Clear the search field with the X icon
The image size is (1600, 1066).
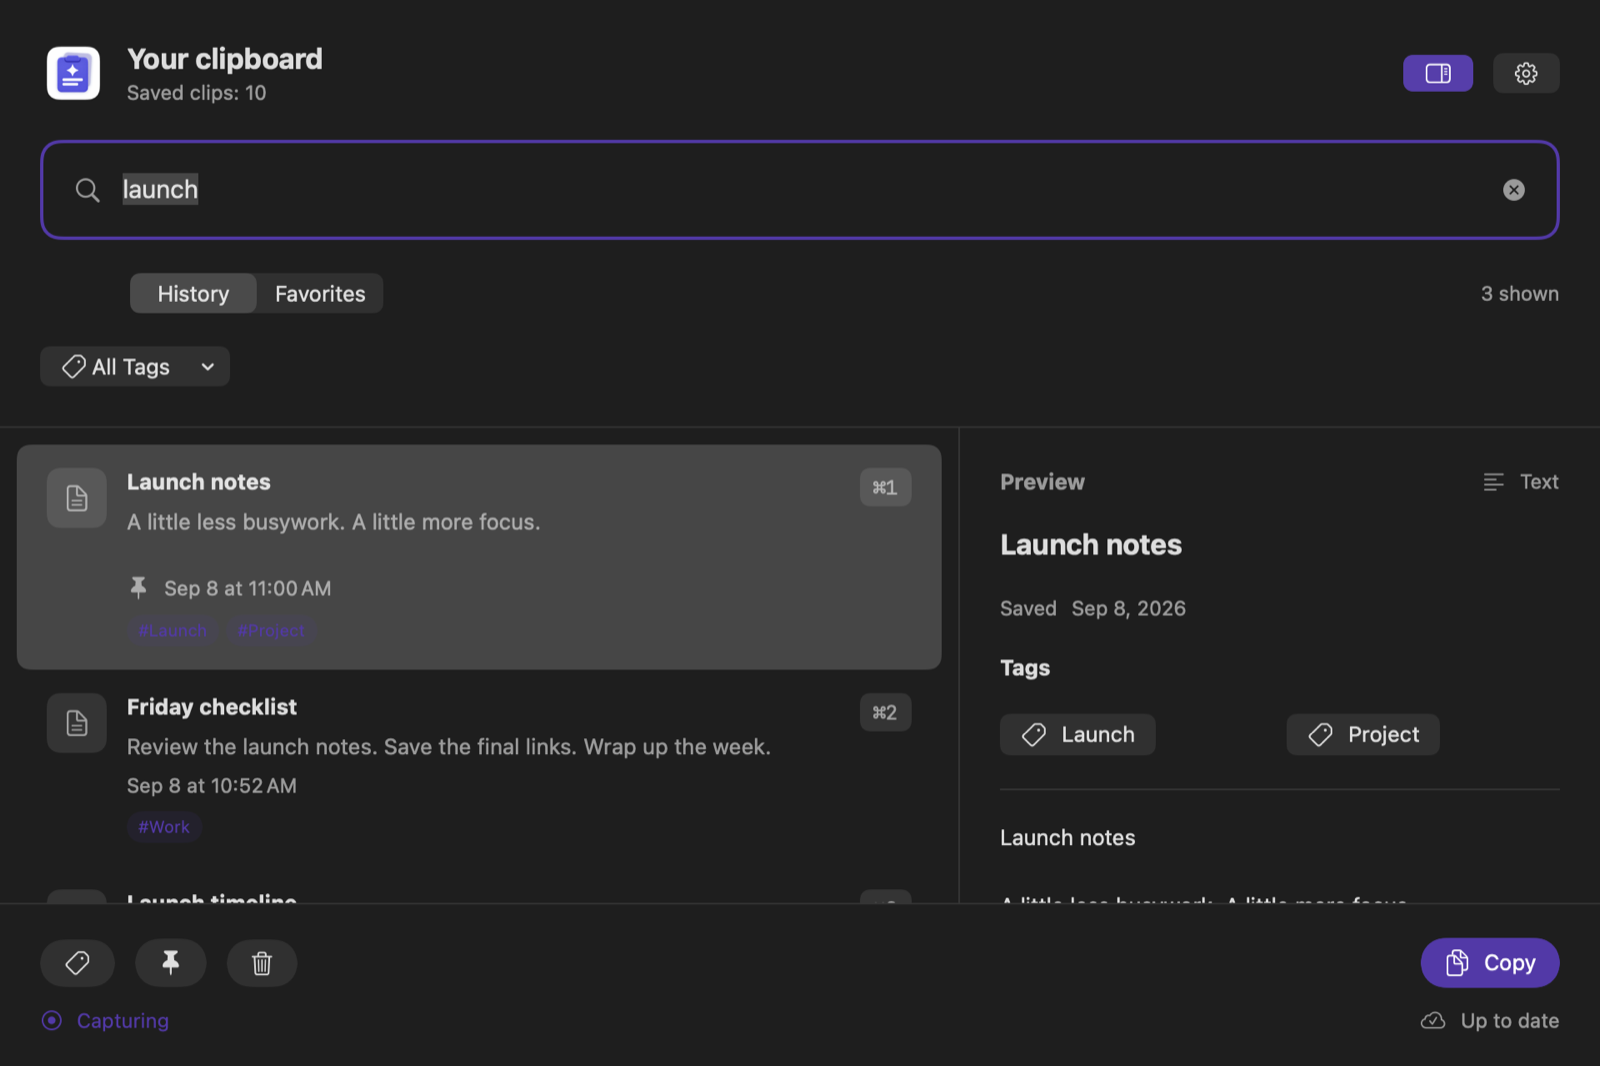pyautogui.click(x=1513, y=190)
